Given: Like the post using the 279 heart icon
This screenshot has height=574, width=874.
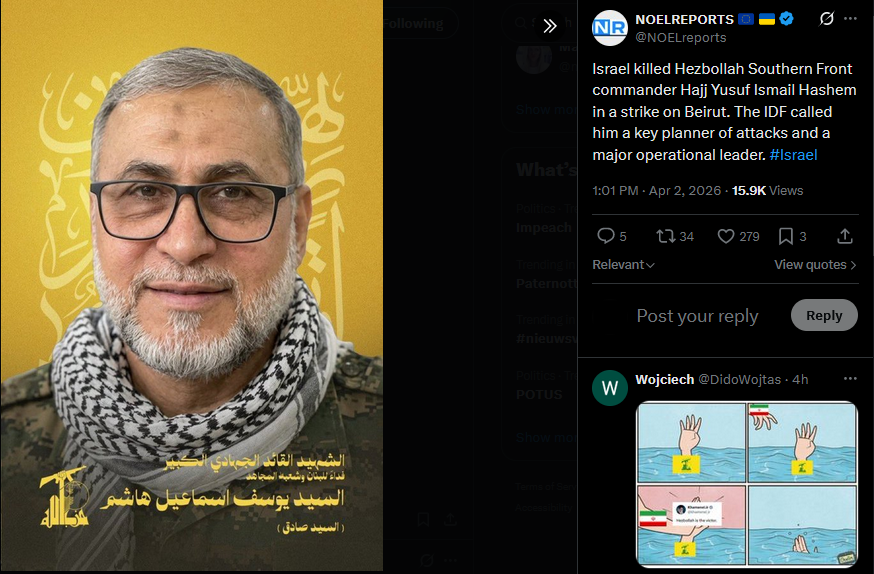Looking at the screenshot, I should 738,236.
